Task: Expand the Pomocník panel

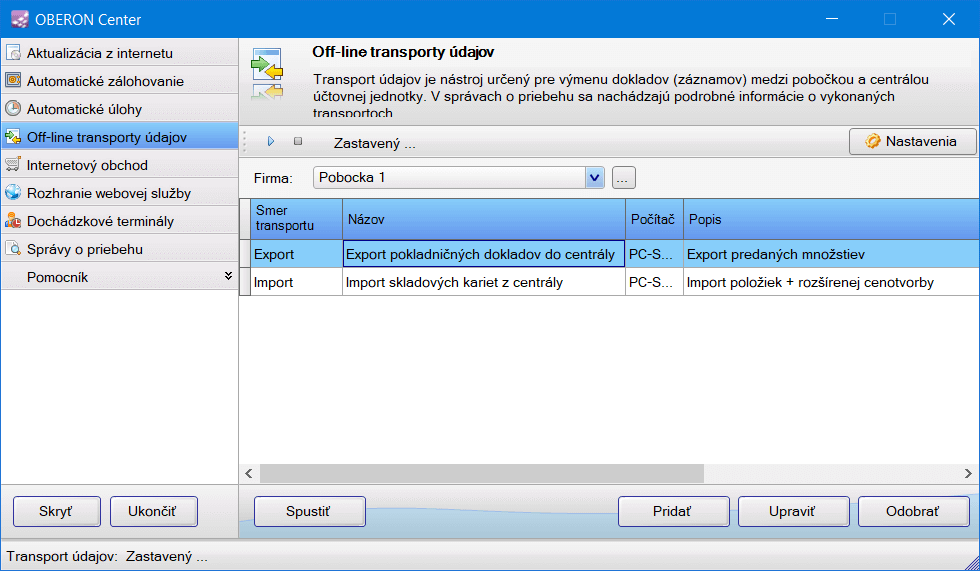Action: point(228,277)
